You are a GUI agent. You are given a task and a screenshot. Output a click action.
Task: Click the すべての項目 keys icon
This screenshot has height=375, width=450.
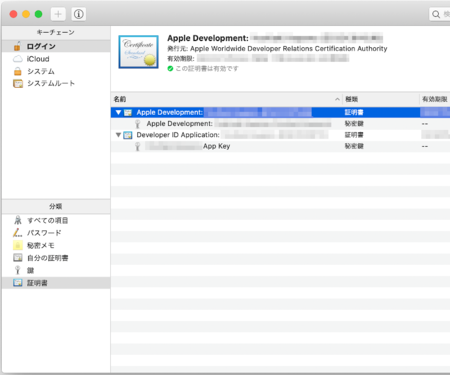point(18,220)
